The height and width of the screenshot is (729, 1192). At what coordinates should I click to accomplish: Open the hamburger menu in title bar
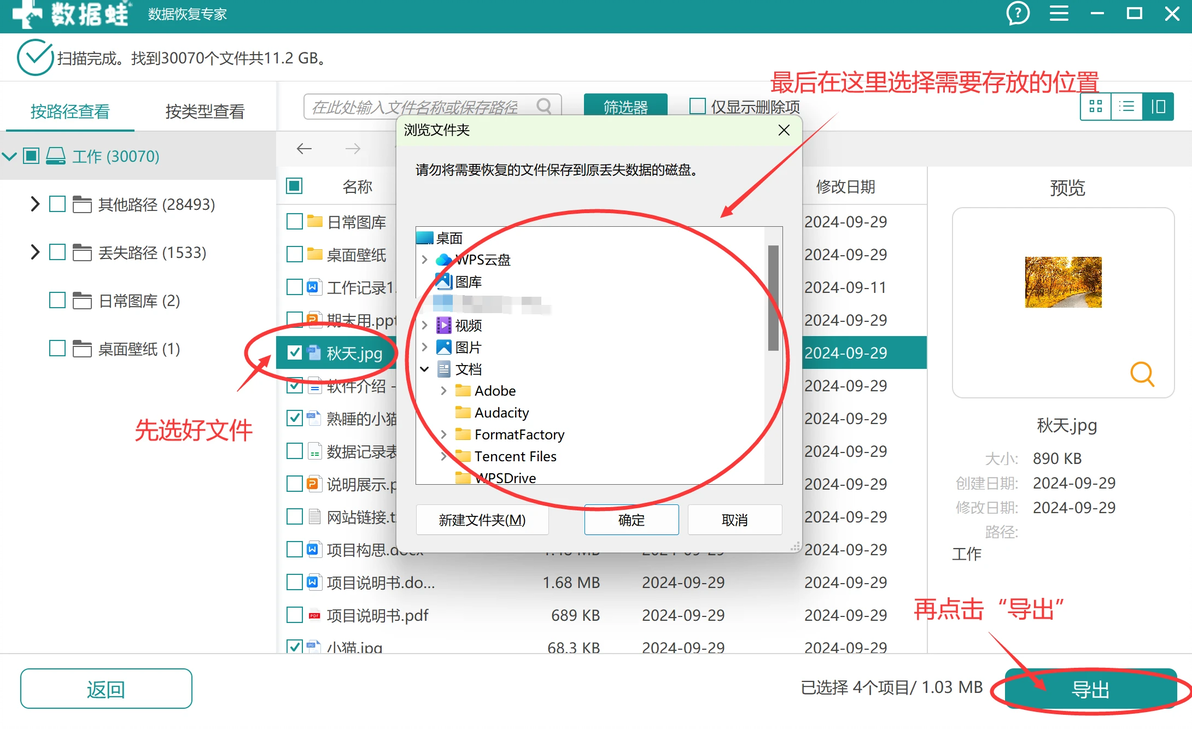tap(1058, 13)
